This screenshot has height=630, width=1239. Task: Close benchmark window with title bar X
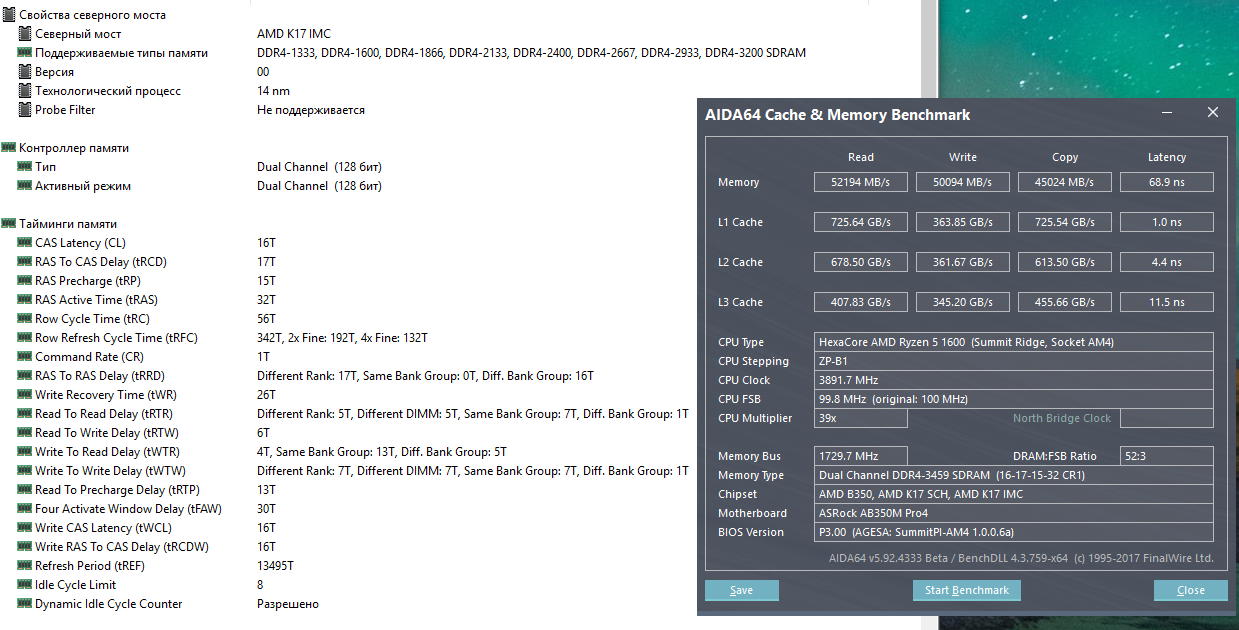(x=1212, y=114)
